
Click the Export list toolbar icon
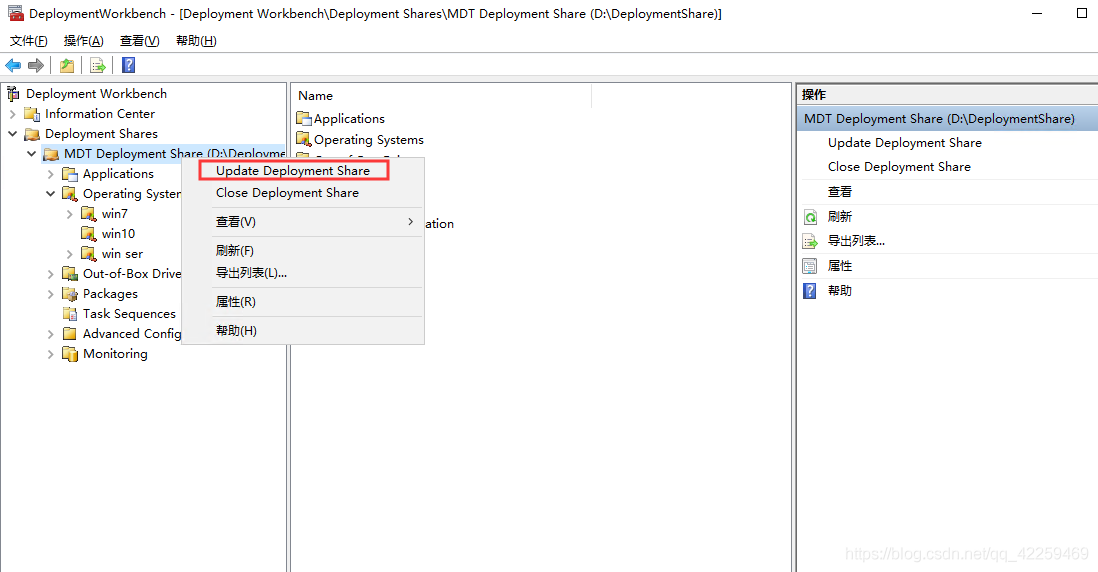click(x=98, y=65)
